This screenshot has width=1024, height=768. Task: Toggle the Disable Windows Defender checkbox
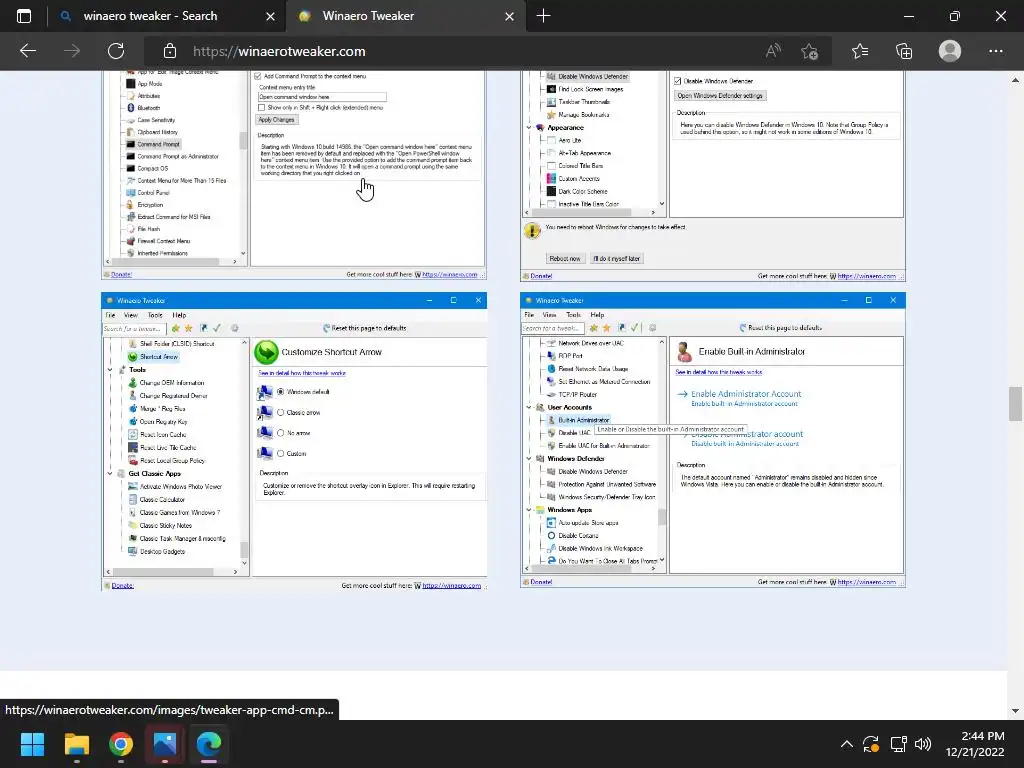(678, 82)
